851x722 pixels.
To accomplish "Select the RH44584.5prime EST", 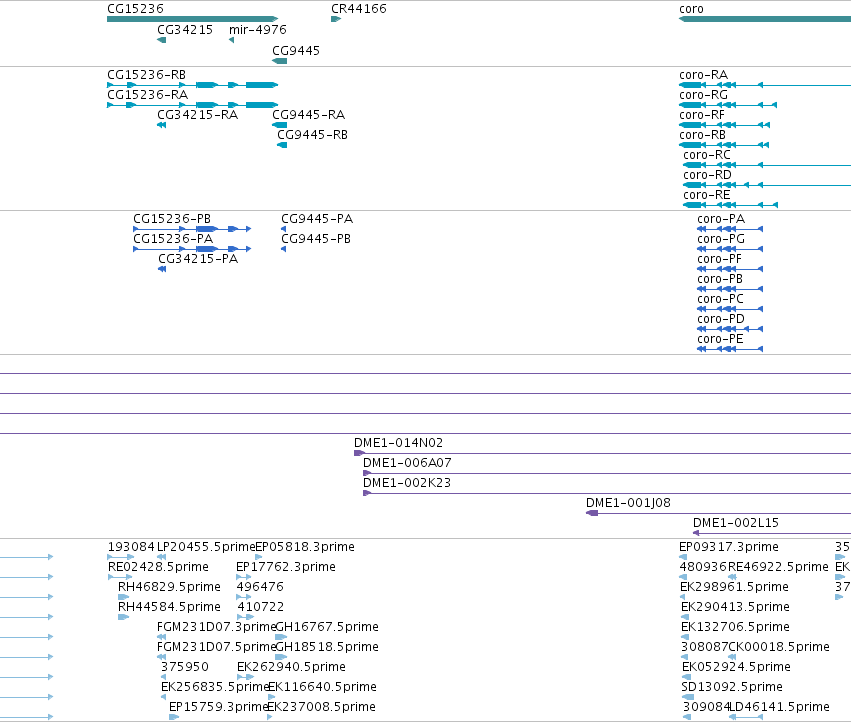I will pos(123,617).
